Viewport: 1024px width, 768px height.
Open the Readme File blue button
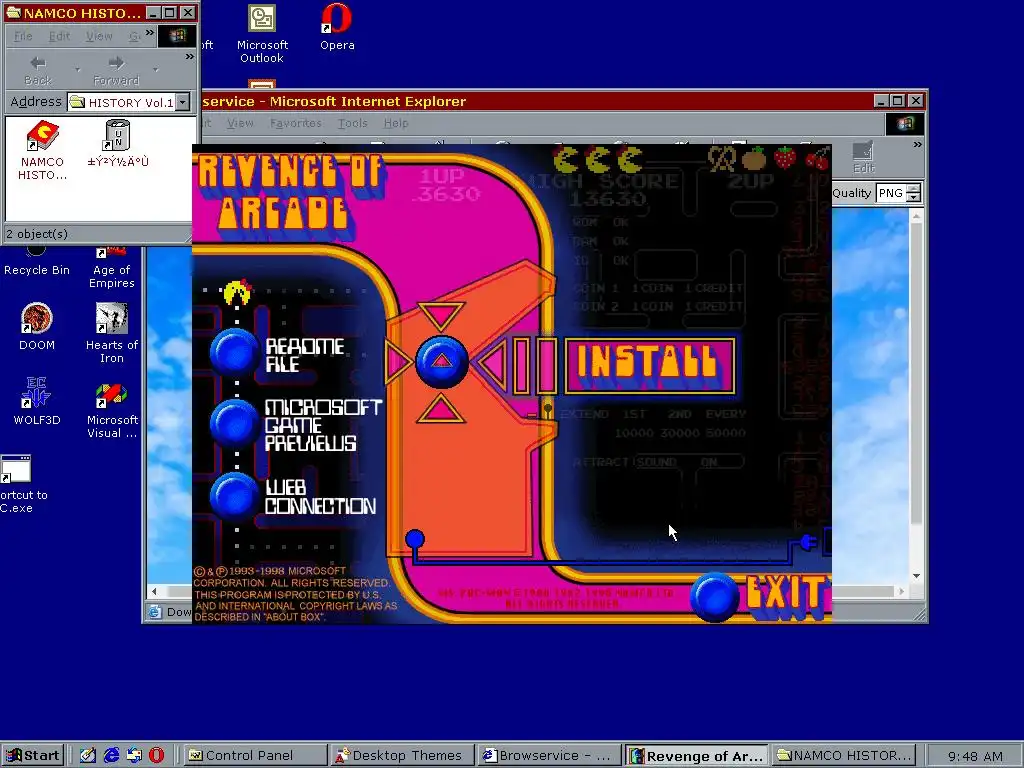(x=234, y=353)
